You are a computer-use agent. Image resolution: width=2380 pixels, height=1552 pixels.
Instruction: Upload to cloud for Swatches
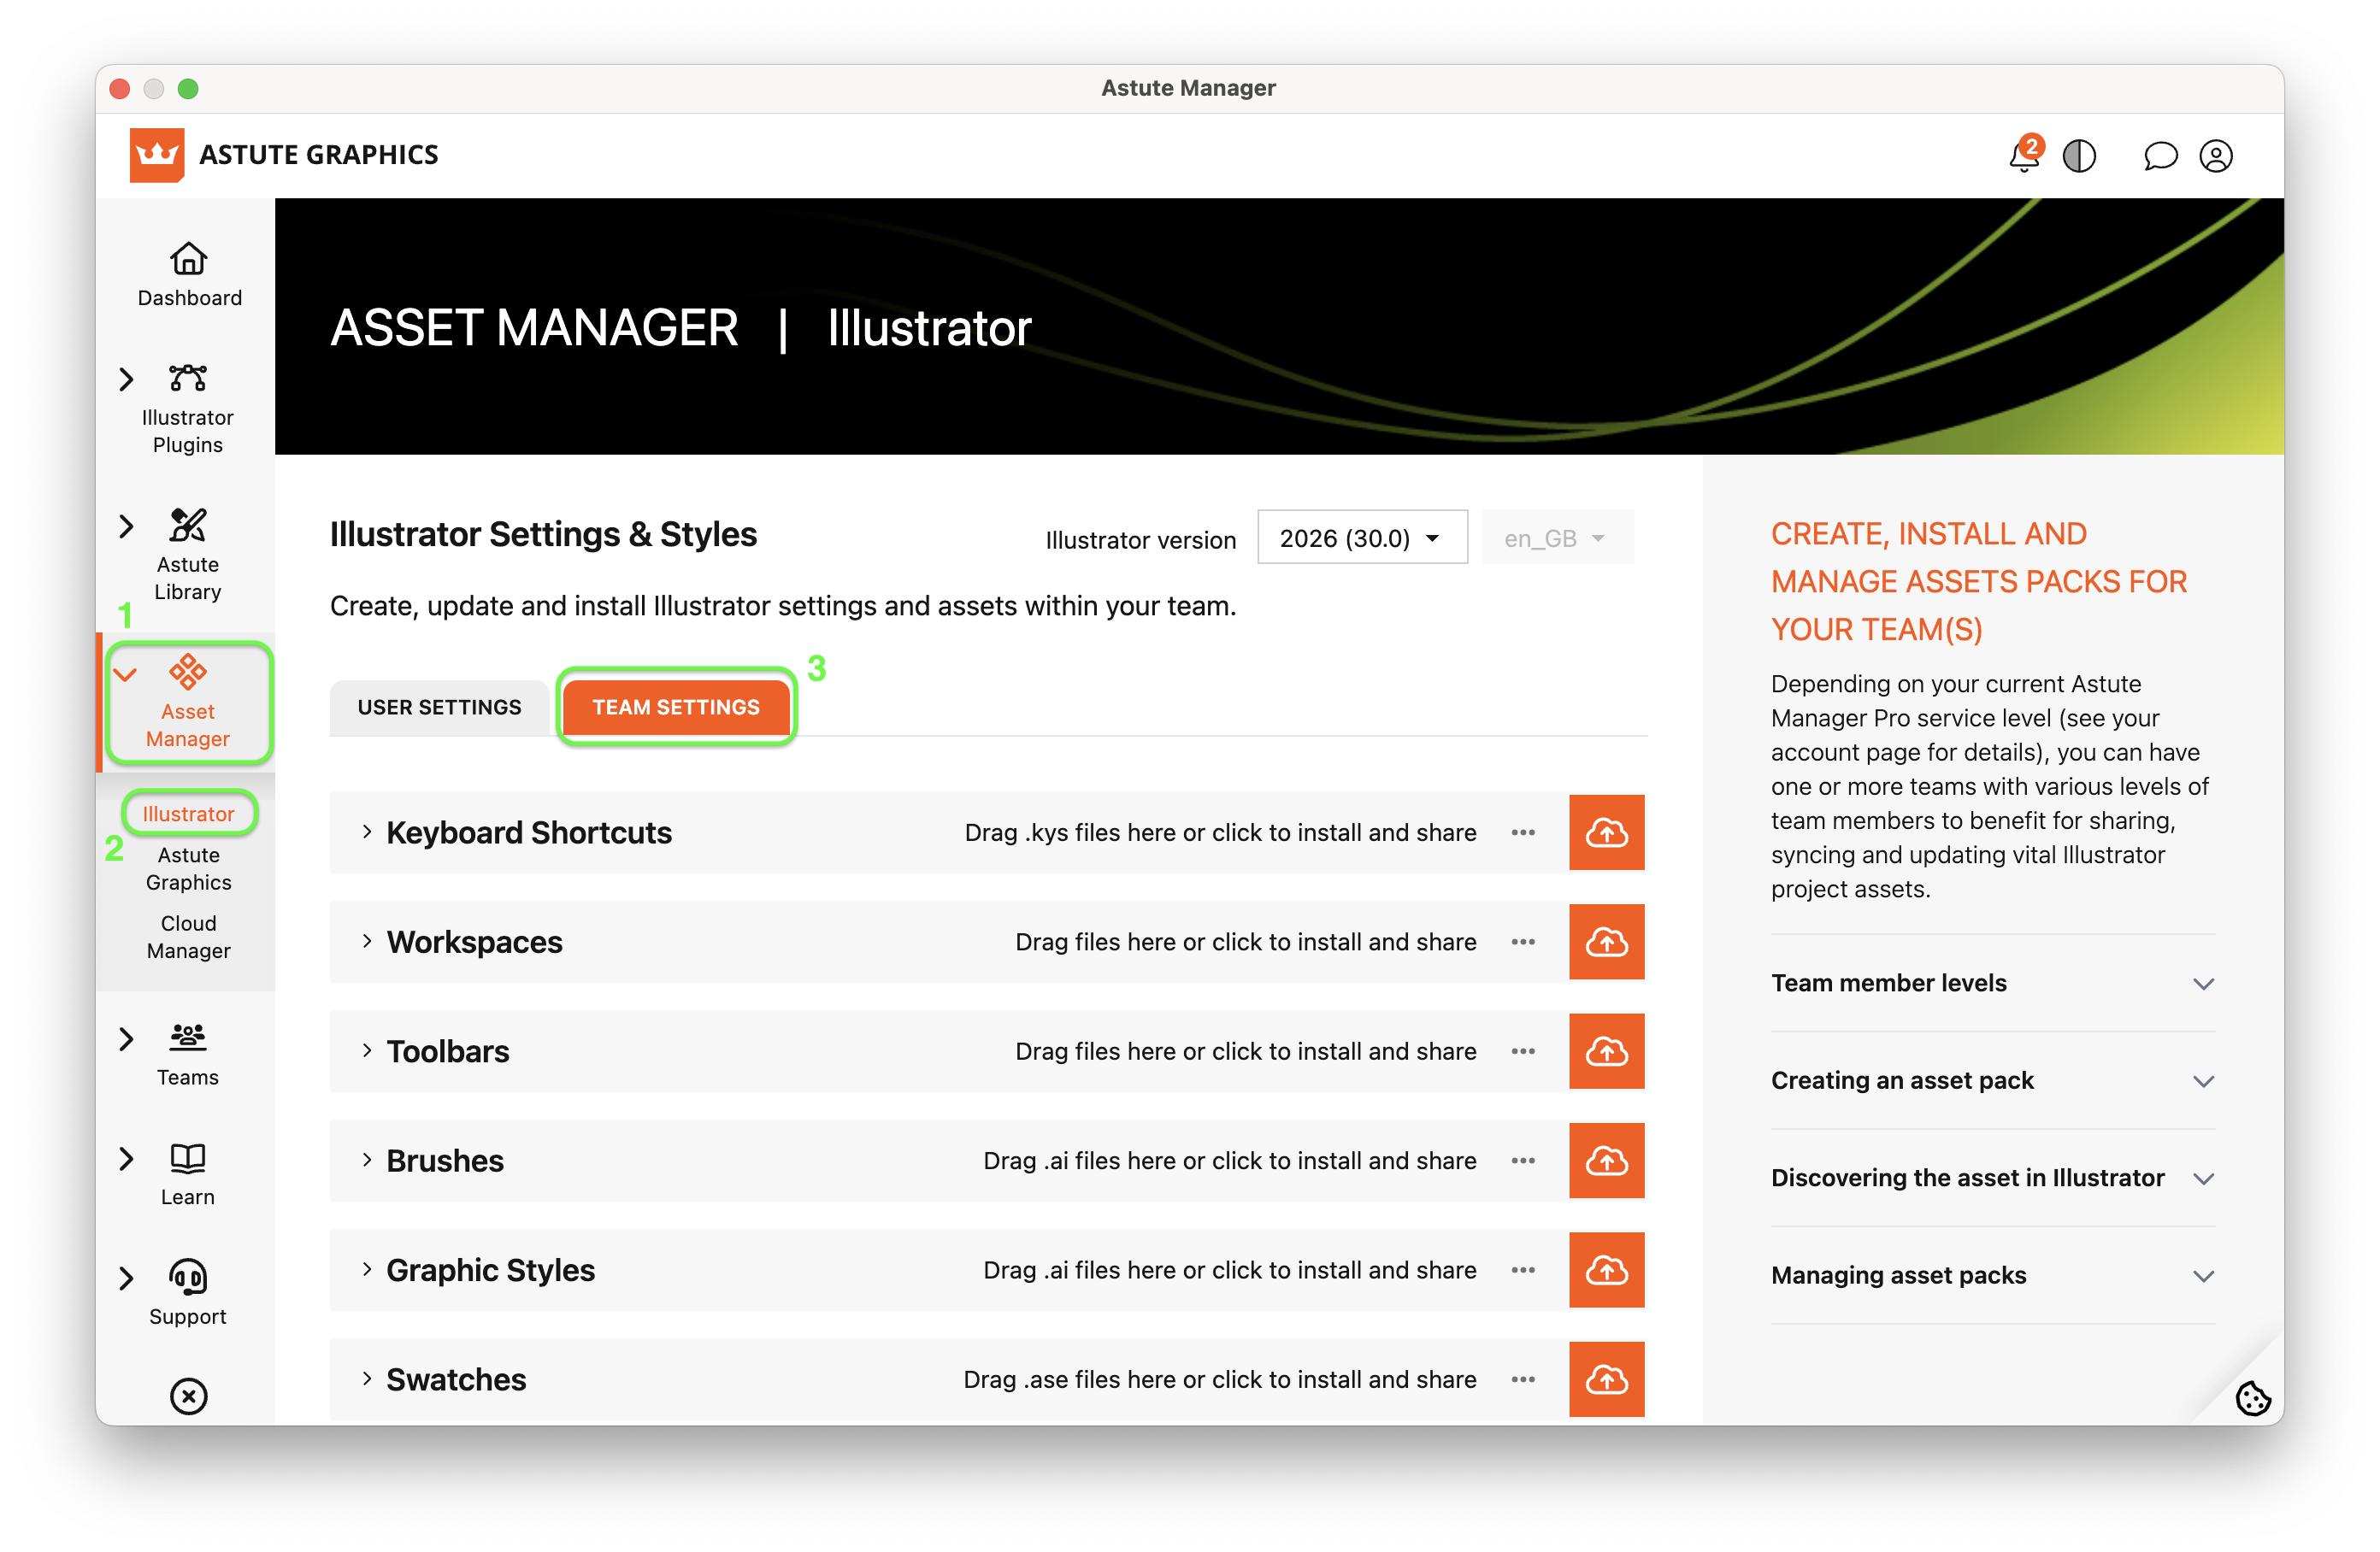(1607, 1379)
